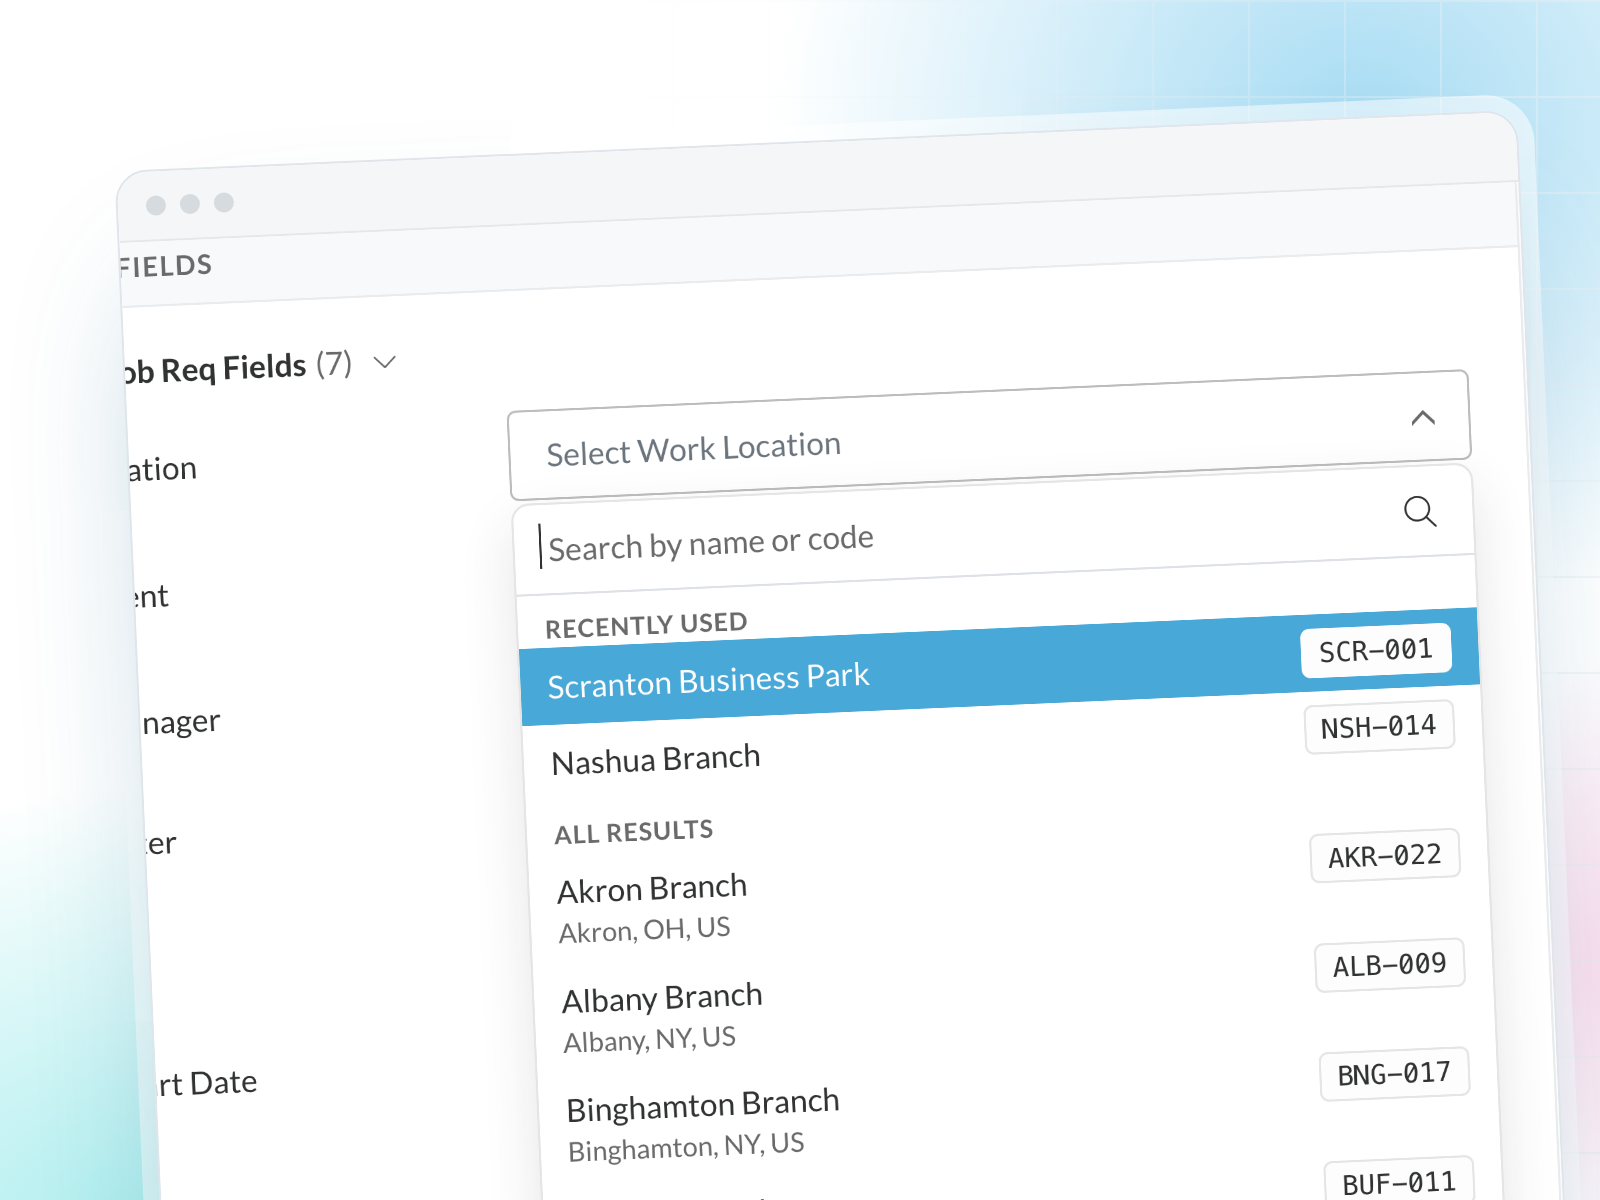
Task: Click the Binghamton, NY, US subtitle
Action: tap(686, 1147)
